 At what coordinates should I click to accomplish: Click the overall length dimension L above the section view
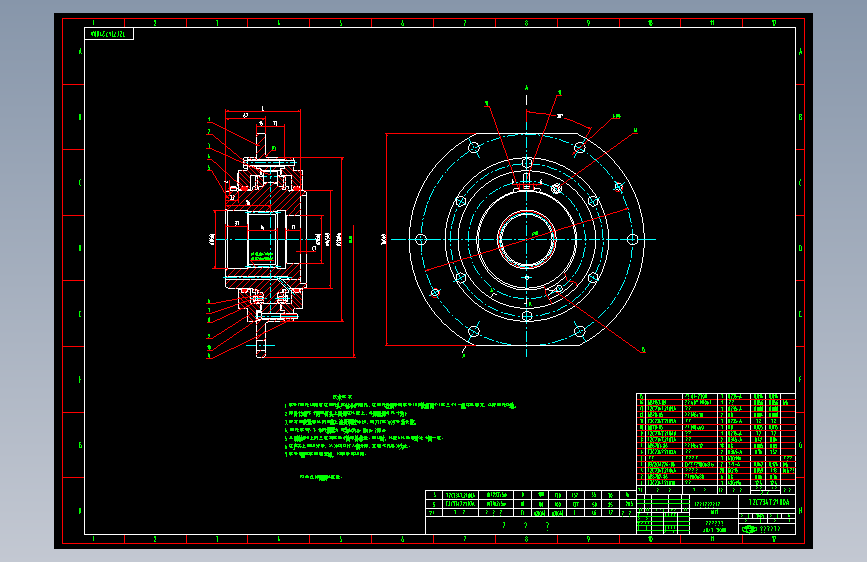click(x=263, y=110)
